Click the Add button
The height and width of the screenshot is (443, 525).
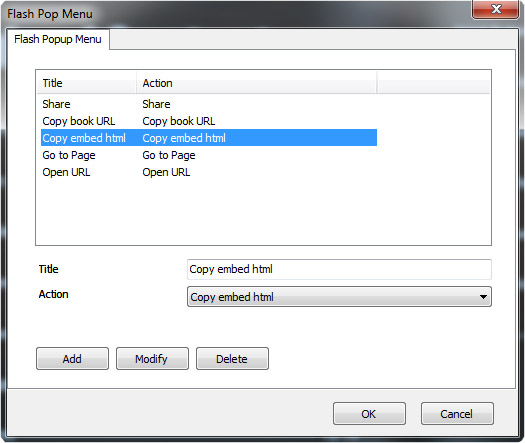pos(72,359)
